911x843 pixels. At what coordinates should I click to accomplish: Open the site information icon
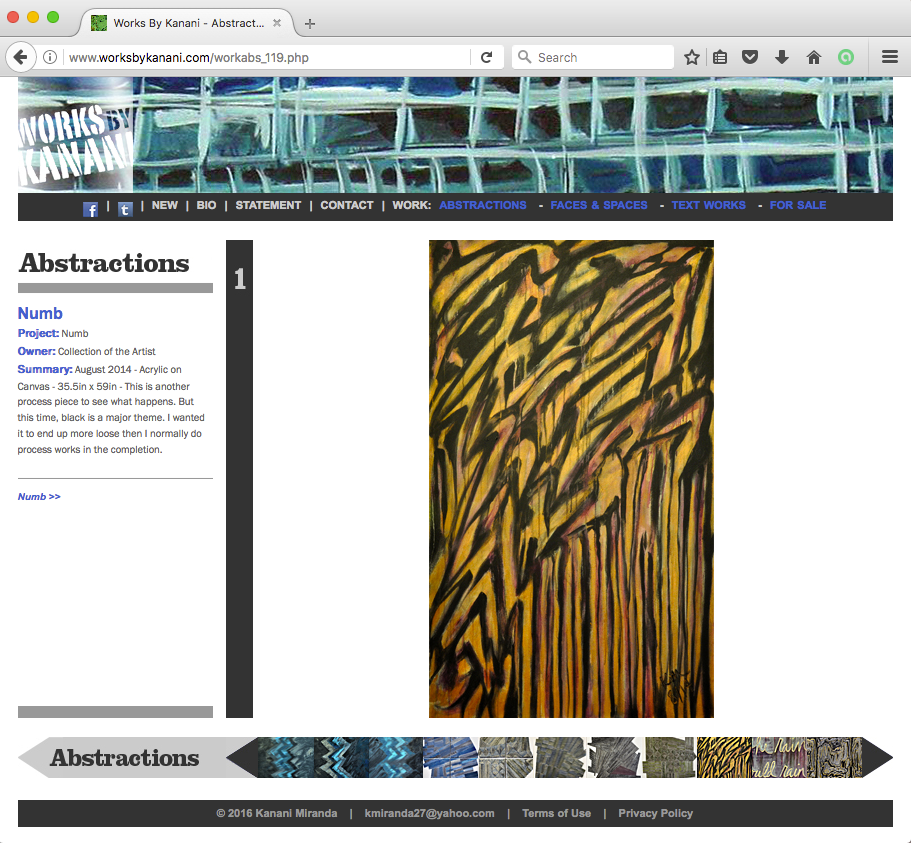(50, 58)
